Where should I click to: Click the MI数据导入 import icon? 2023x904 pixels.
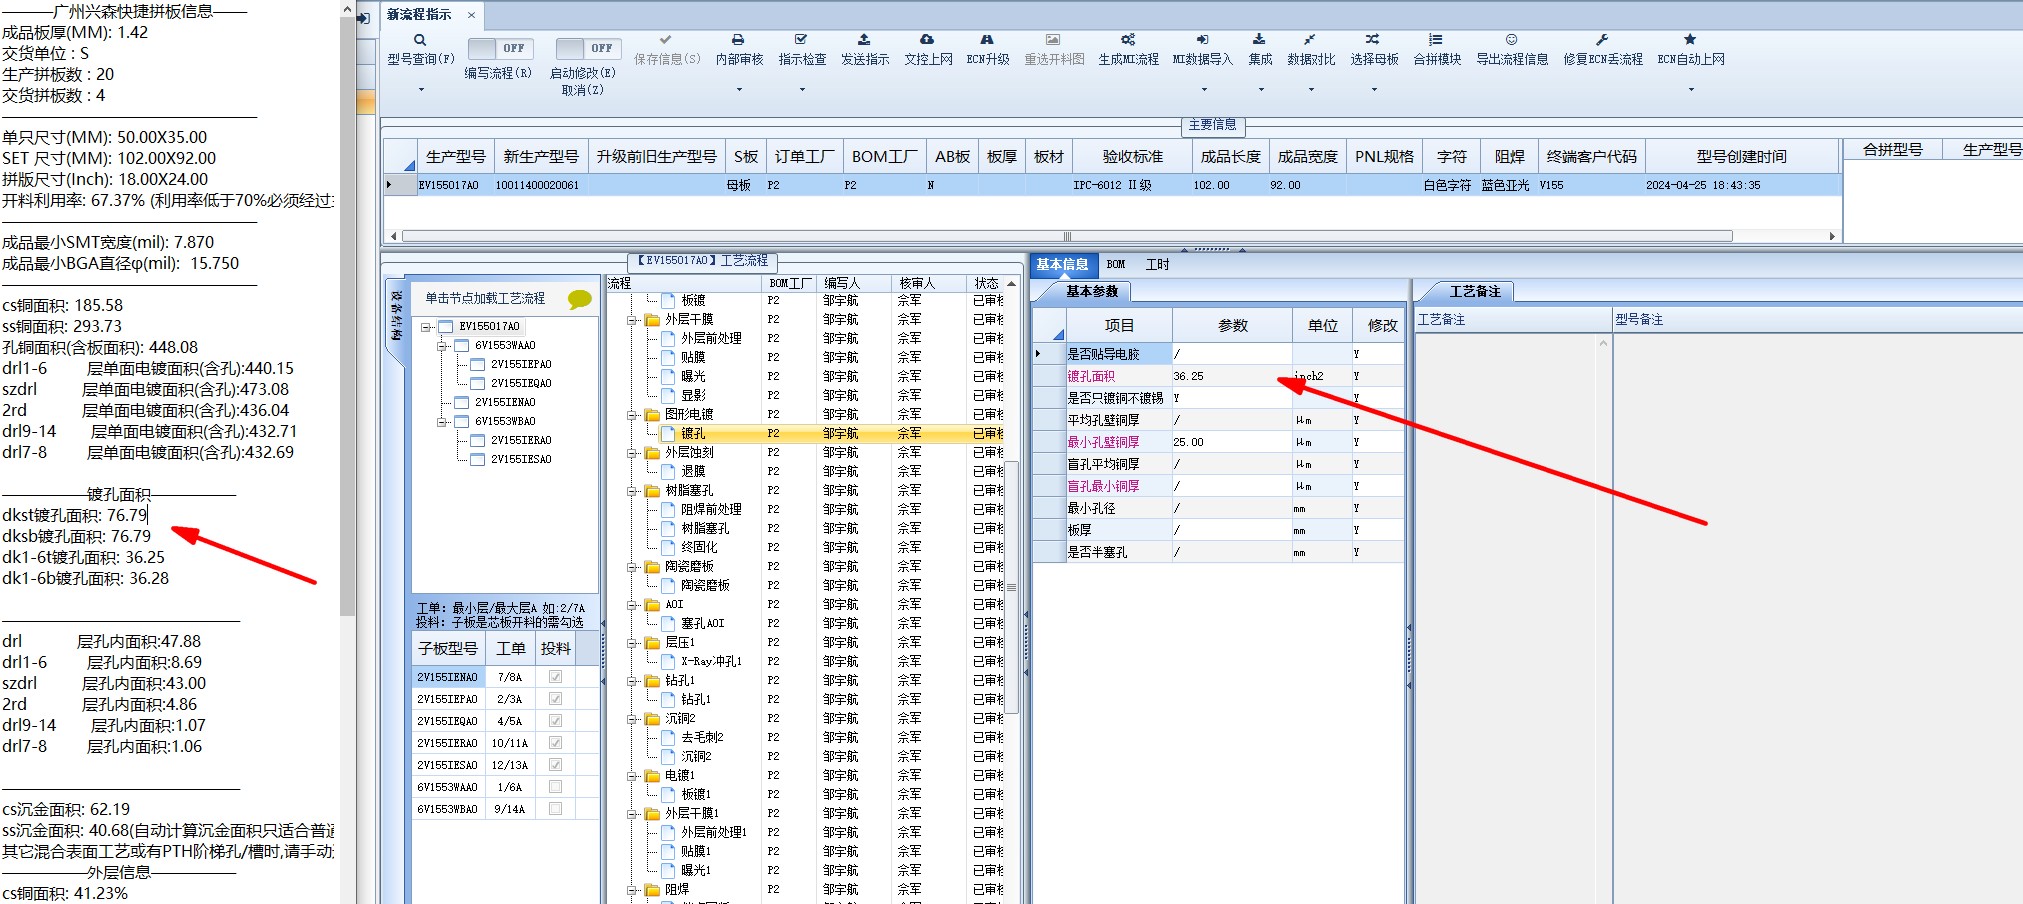click(x=1202, y=40)
